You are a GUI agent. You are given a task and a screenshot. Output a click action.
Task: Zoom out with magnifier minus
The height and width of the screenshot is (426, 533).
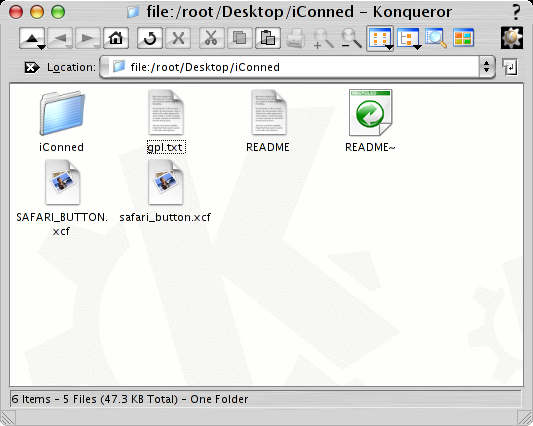[351, 38]
